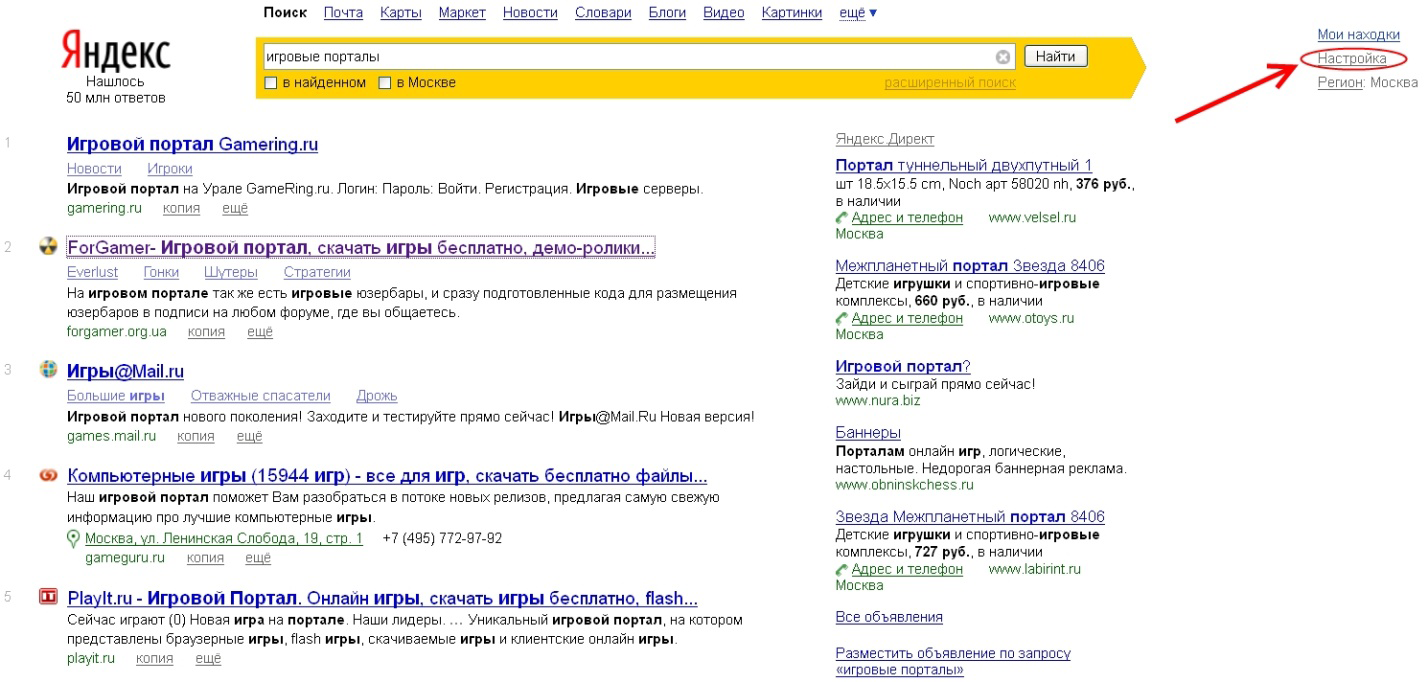Image resolution: width=1428 pixels, height=682 pixels.
Task: Open Словари service tab
Action: point(603,13)
